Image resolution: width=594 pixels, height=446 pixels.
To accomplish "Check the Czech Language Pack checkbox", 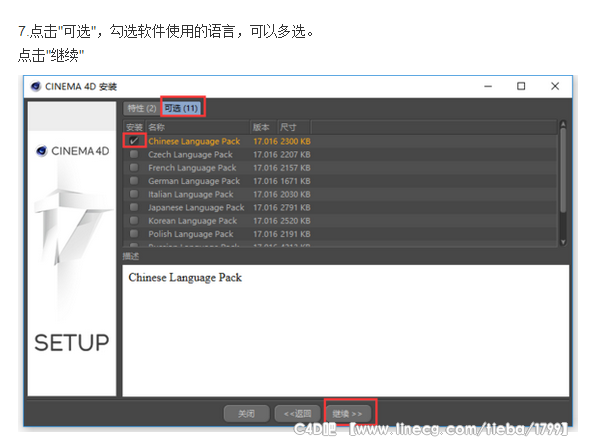I will tap(134, 154).
